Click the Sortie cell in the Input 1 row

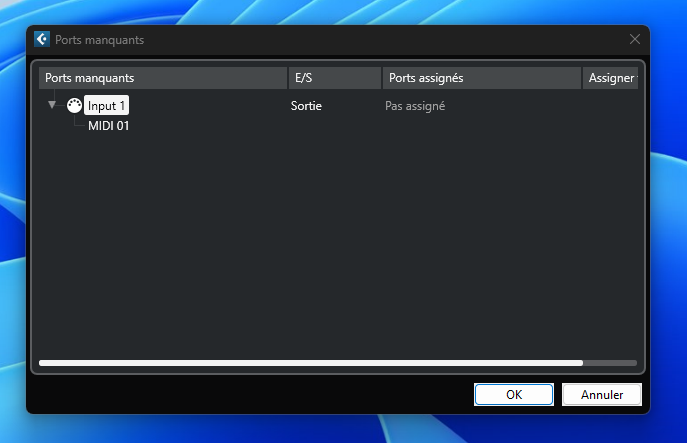coord(307,106)
